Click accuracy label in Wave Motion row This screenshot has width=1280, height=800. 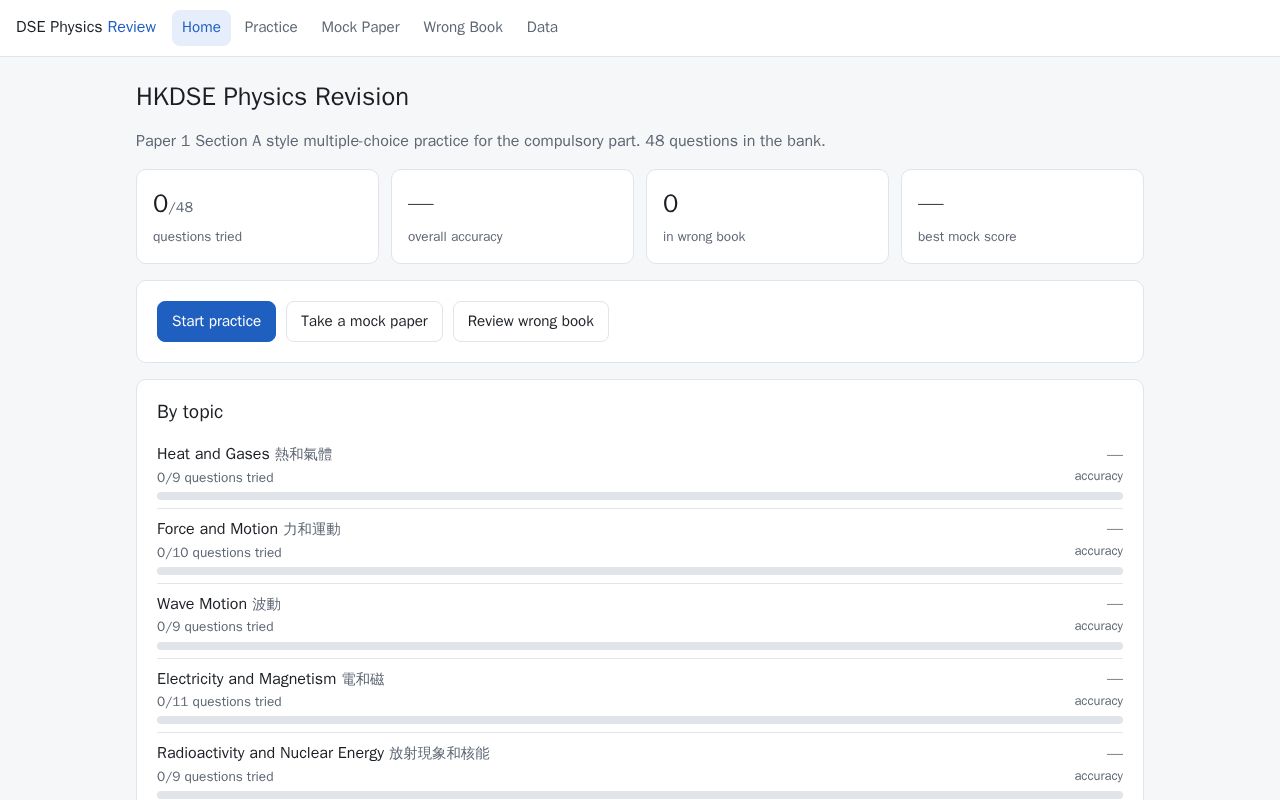(x=1098, y=626)
